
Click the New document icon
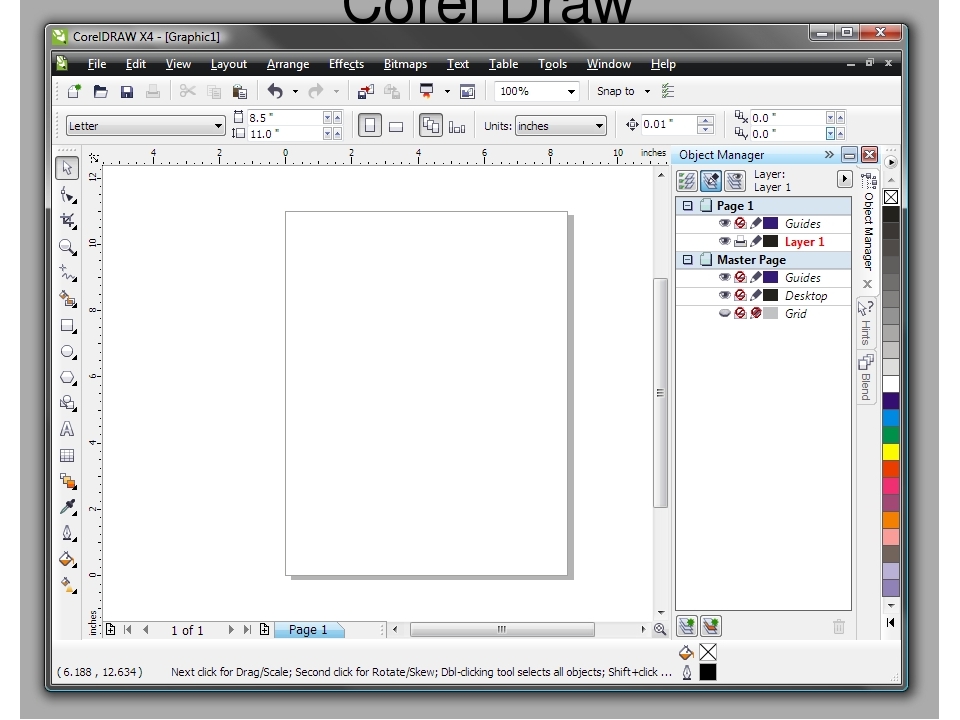(74, 92)
